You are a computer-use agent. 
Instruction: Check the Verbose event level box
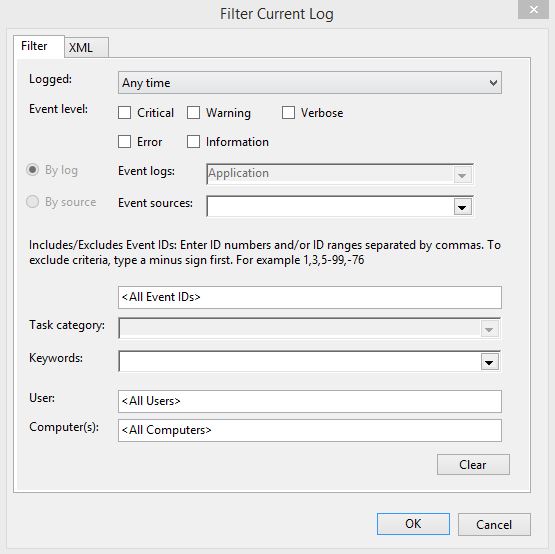(x=288, y=113)
